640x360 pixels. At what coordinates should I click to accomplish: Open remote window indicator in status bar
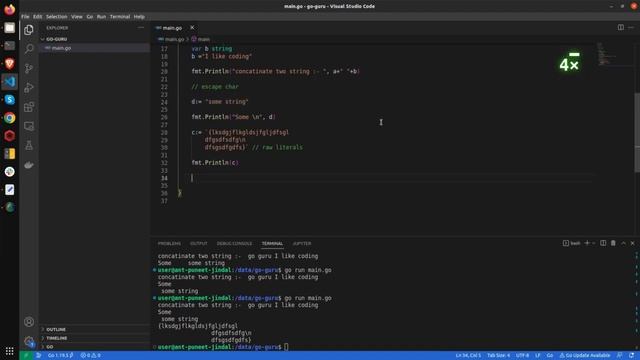click(x=26, y=356)
